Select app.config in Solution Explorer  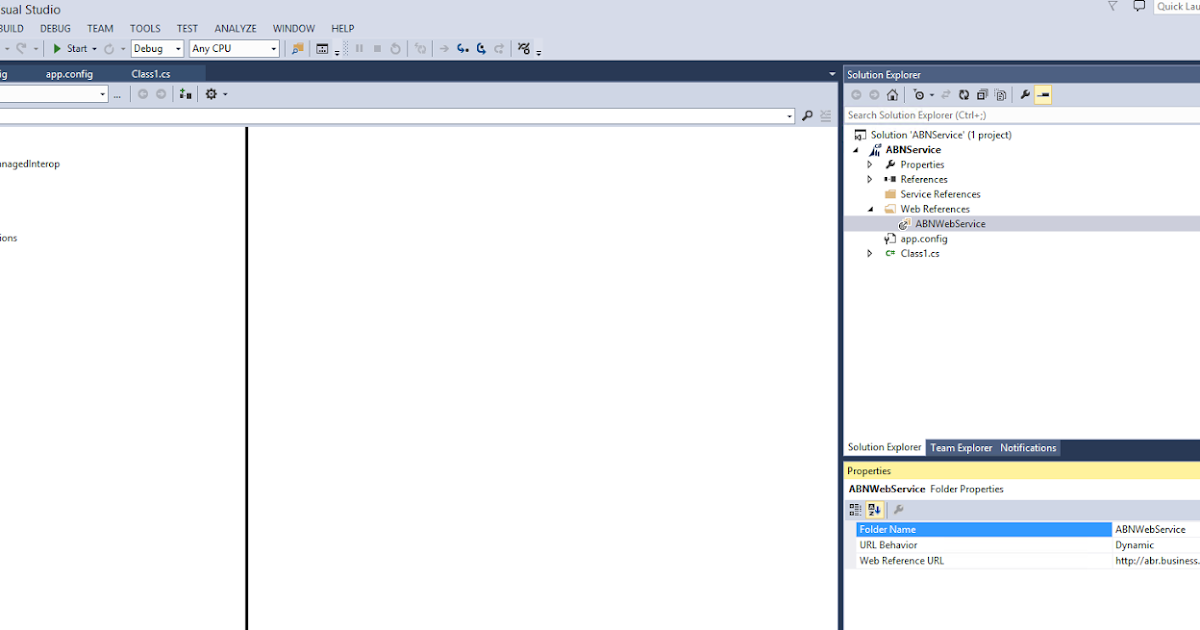point(924,239)
